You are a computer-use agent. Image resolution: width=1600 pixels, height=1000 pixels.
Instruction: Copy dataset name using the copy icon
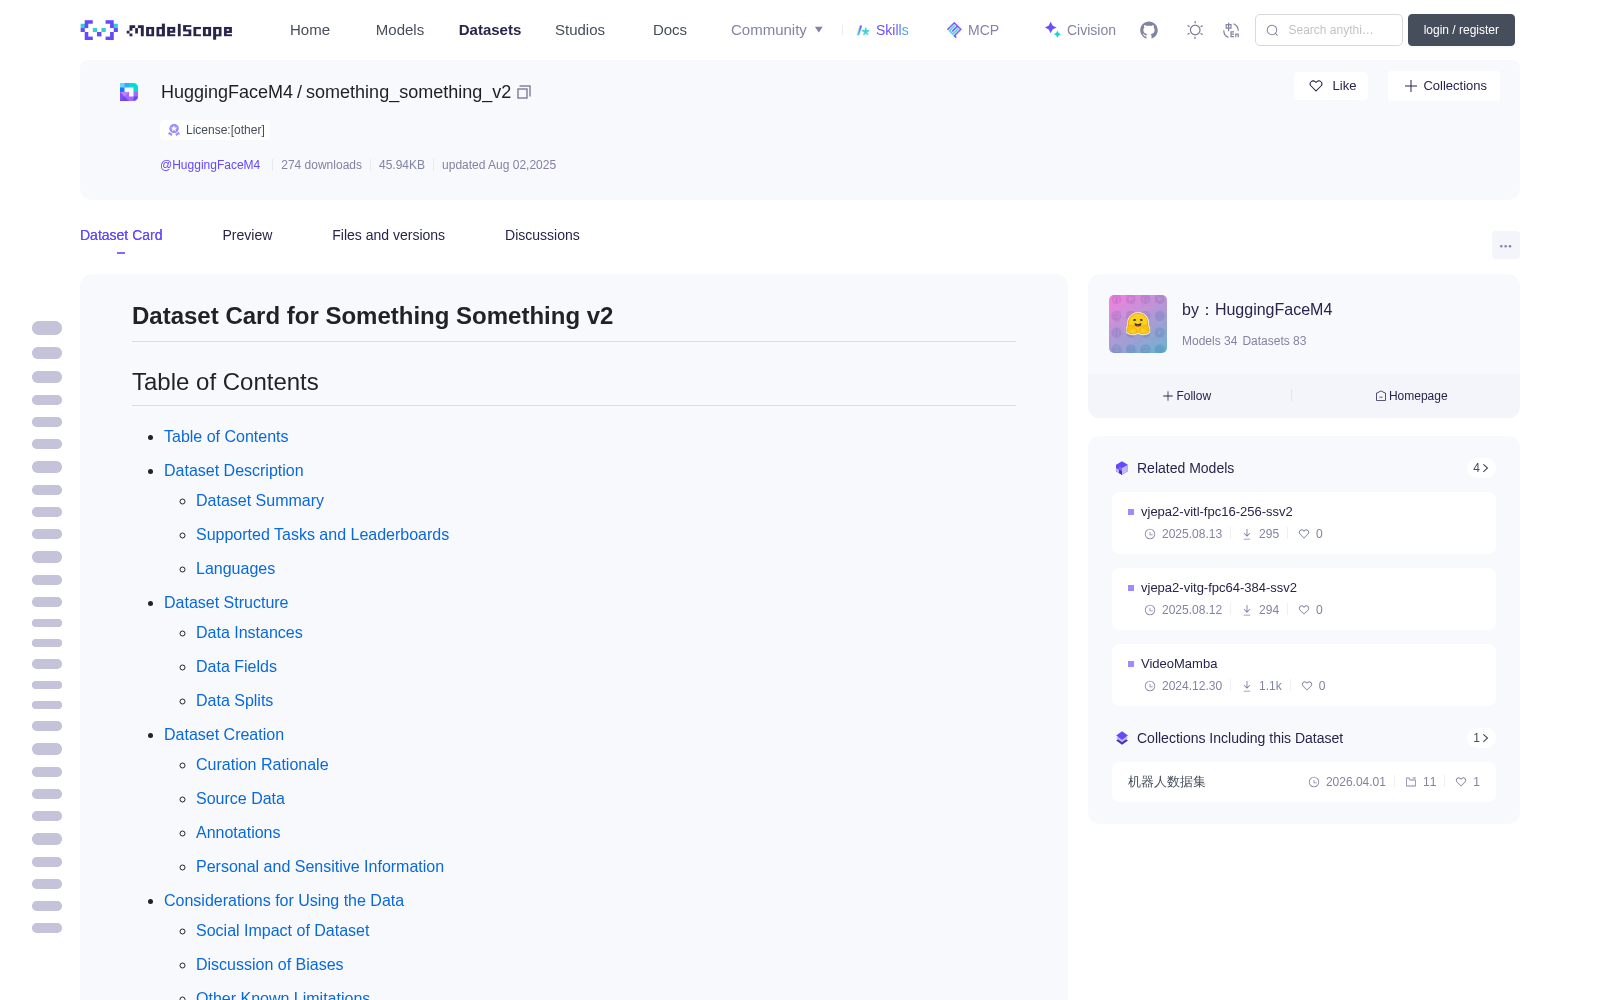[524, 92]
